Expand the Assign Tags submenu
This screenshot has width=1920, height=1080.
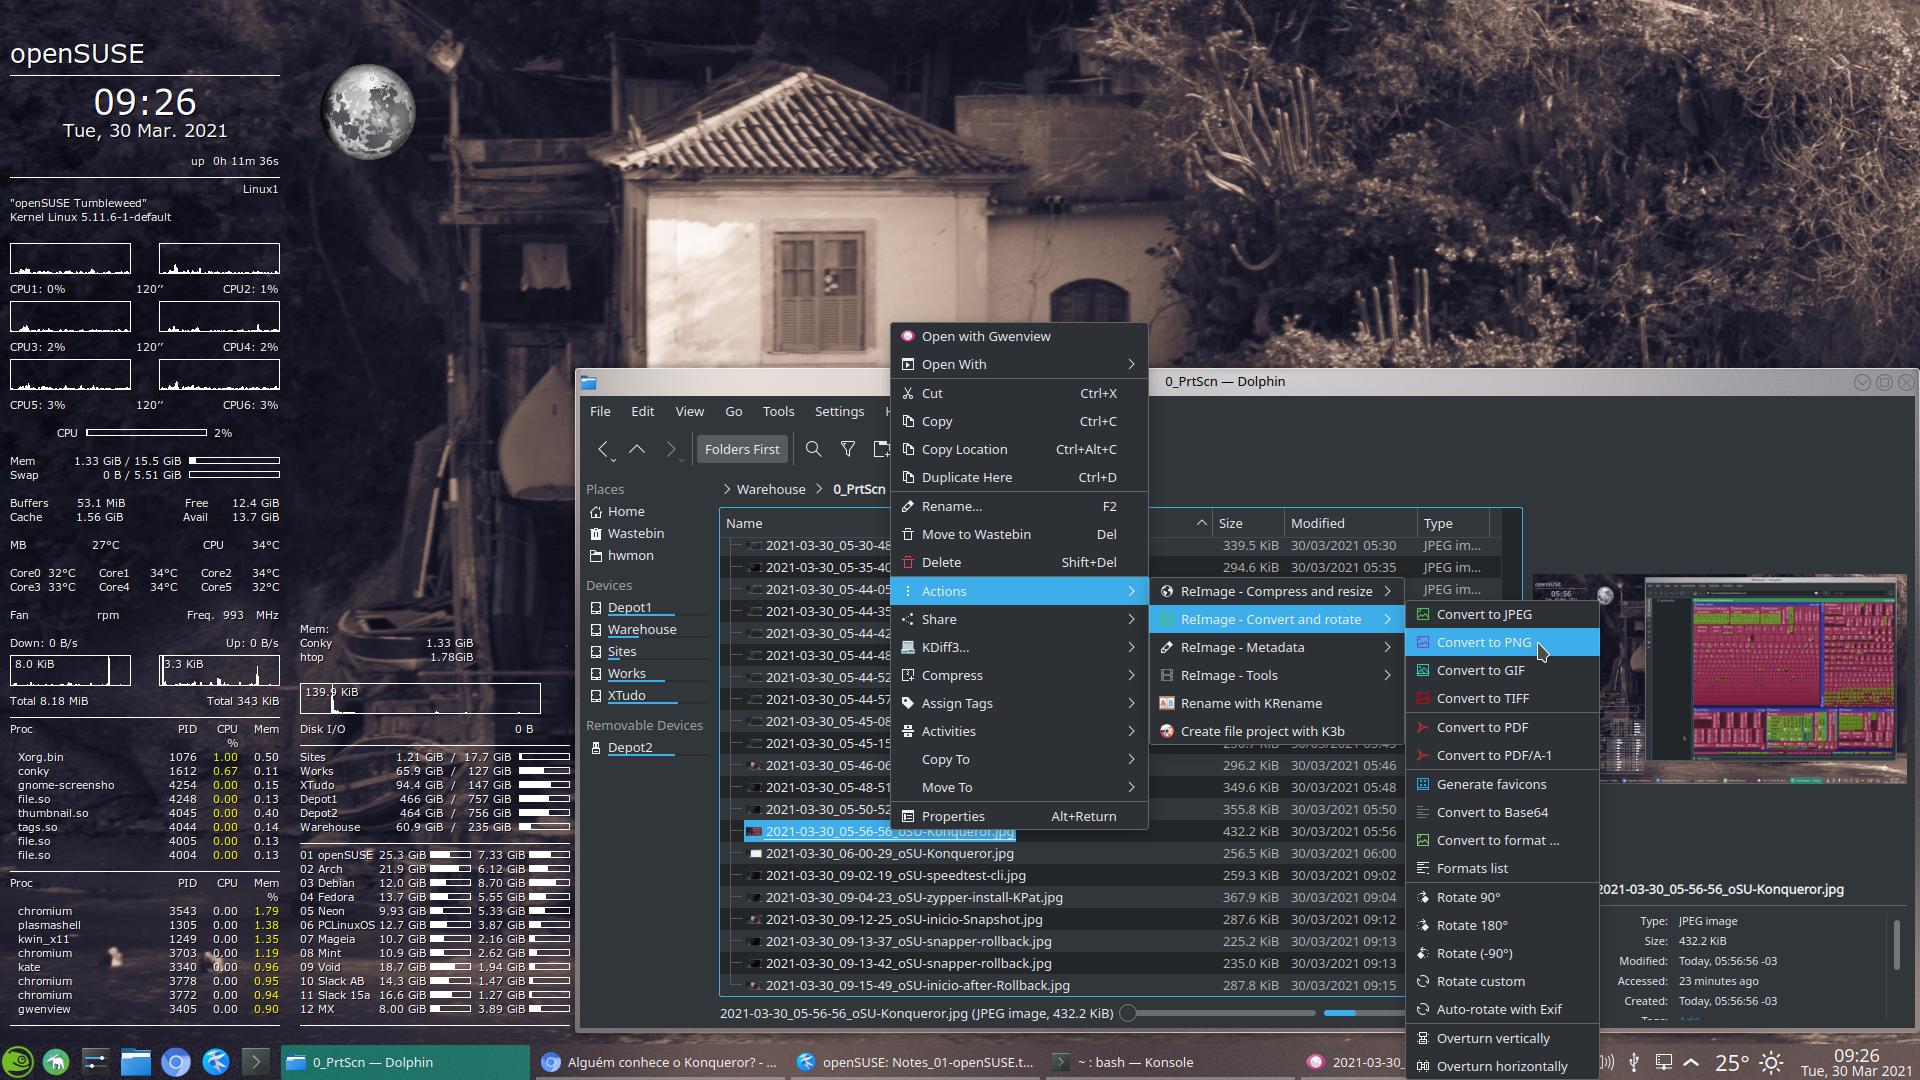pyautogui.click(x=1019, y=703)
